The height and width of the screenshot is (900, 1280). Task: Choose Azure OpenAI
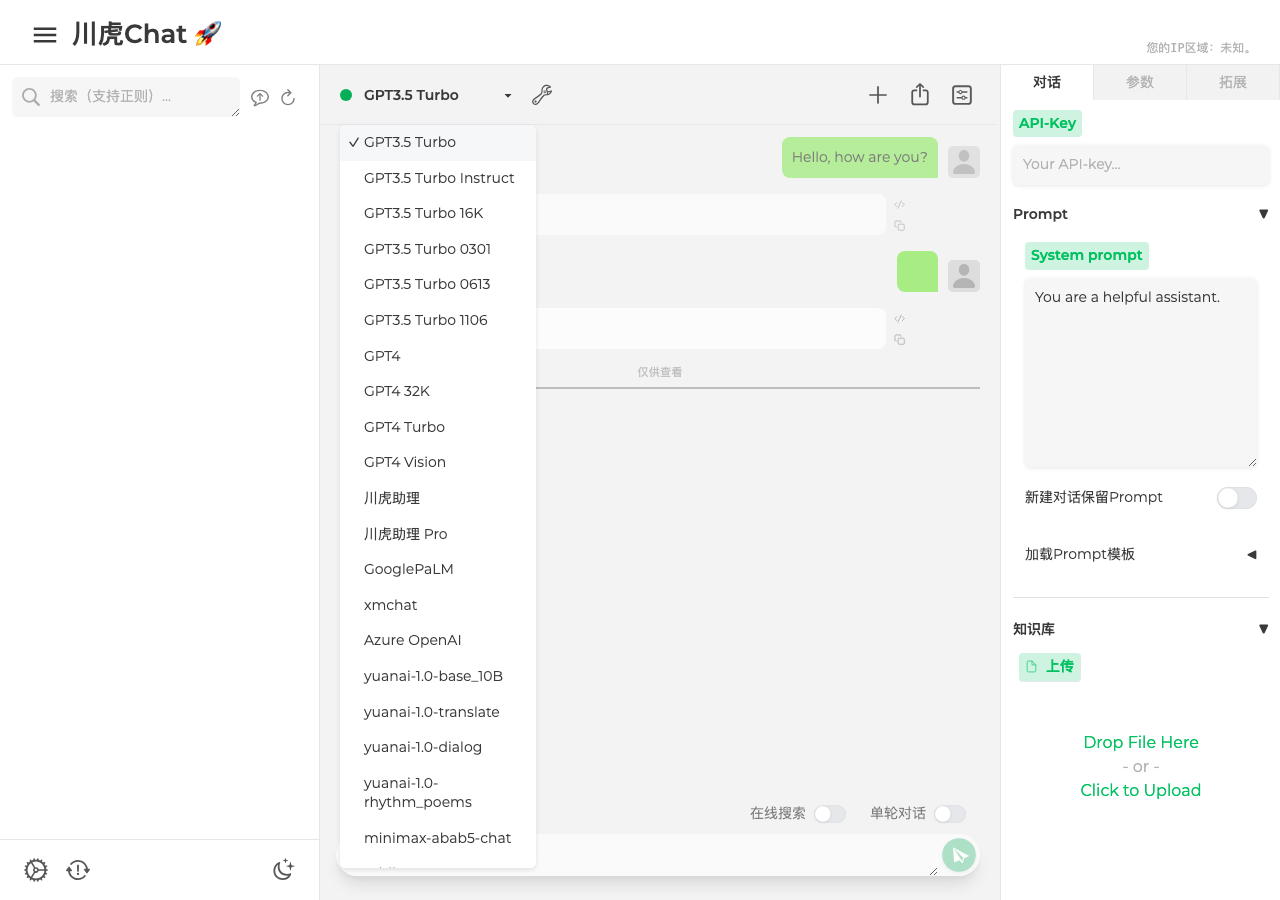[x=438, y=640]
